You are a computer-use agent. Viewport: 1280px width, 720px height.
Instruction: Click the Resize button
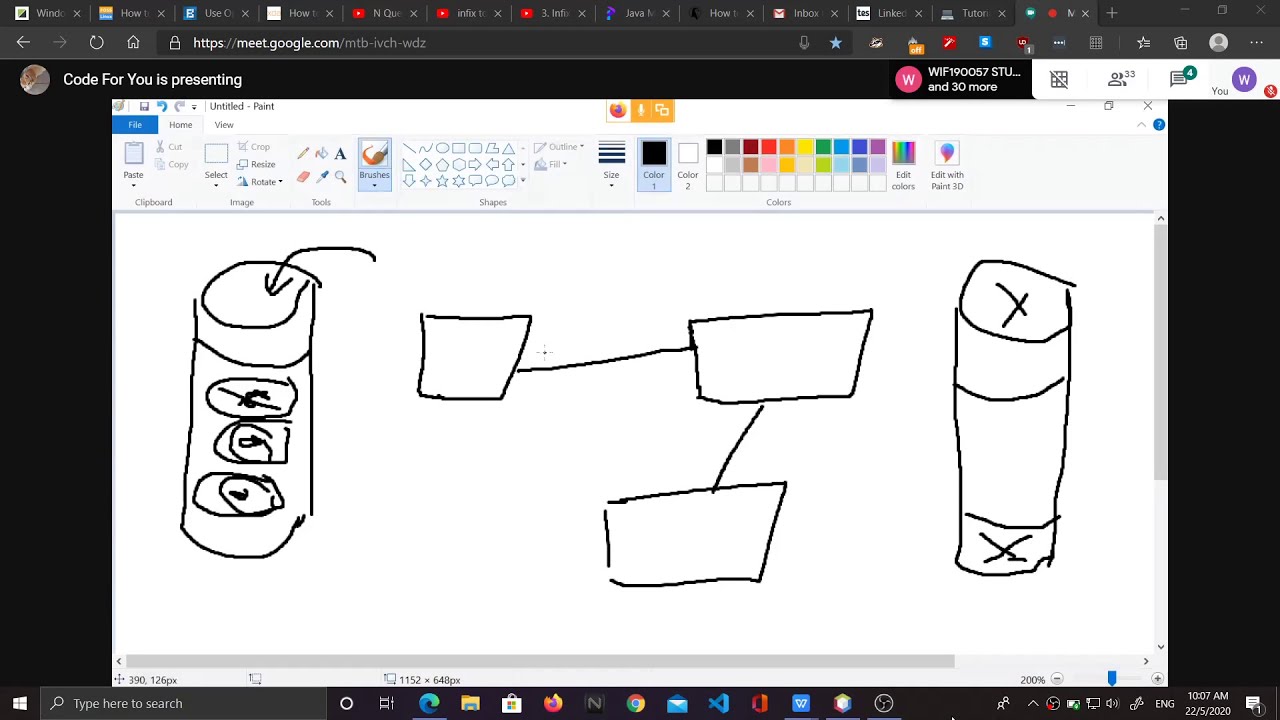[256, 164]
